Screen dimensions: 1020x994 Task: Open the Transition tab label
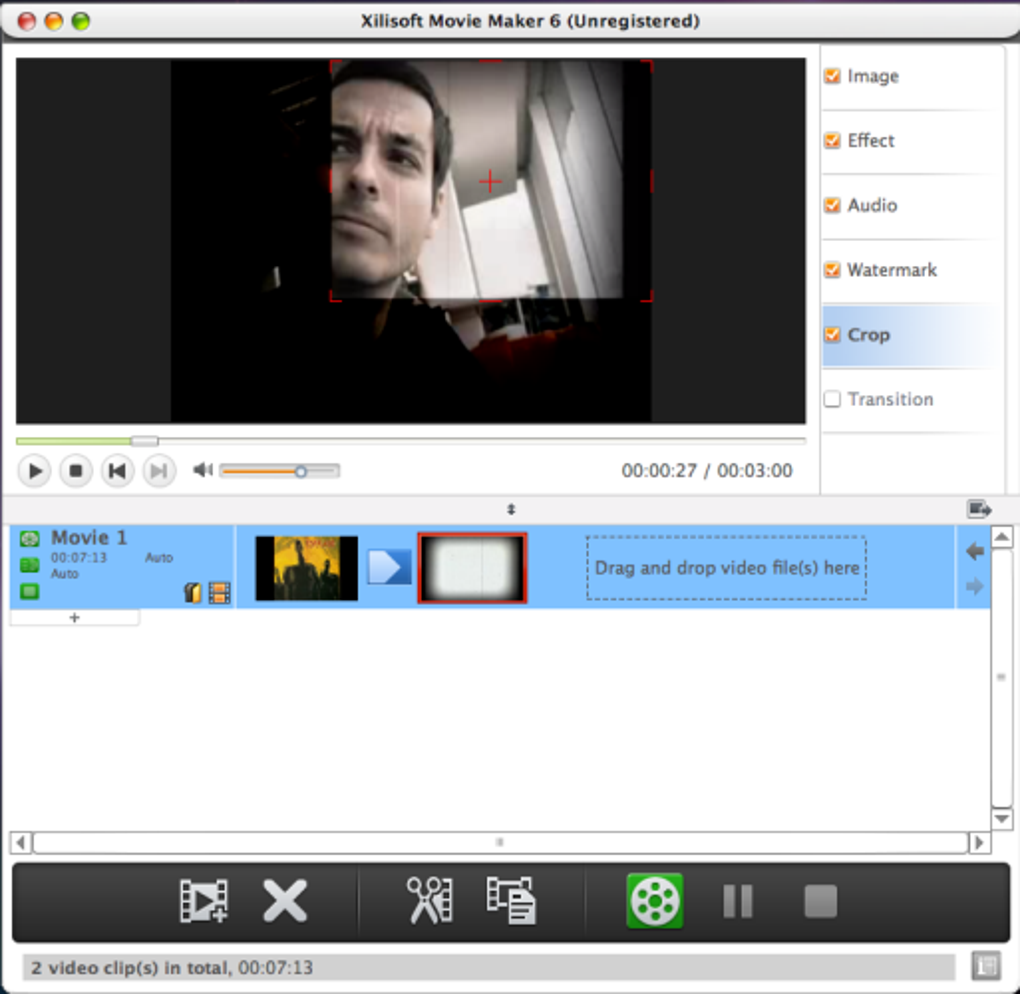[x=891, y=399]
